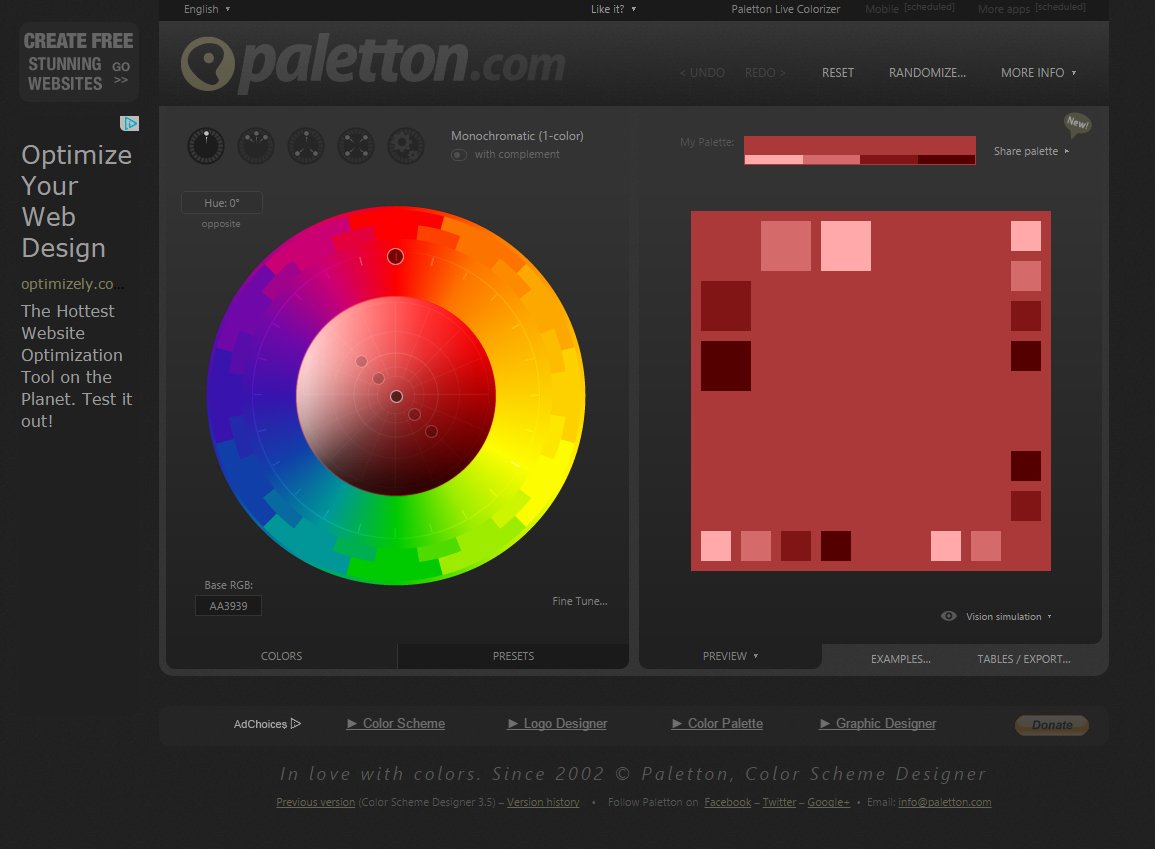
Task: Click the lightest pink swatch in My Palette
Action: tap(773, 160)
